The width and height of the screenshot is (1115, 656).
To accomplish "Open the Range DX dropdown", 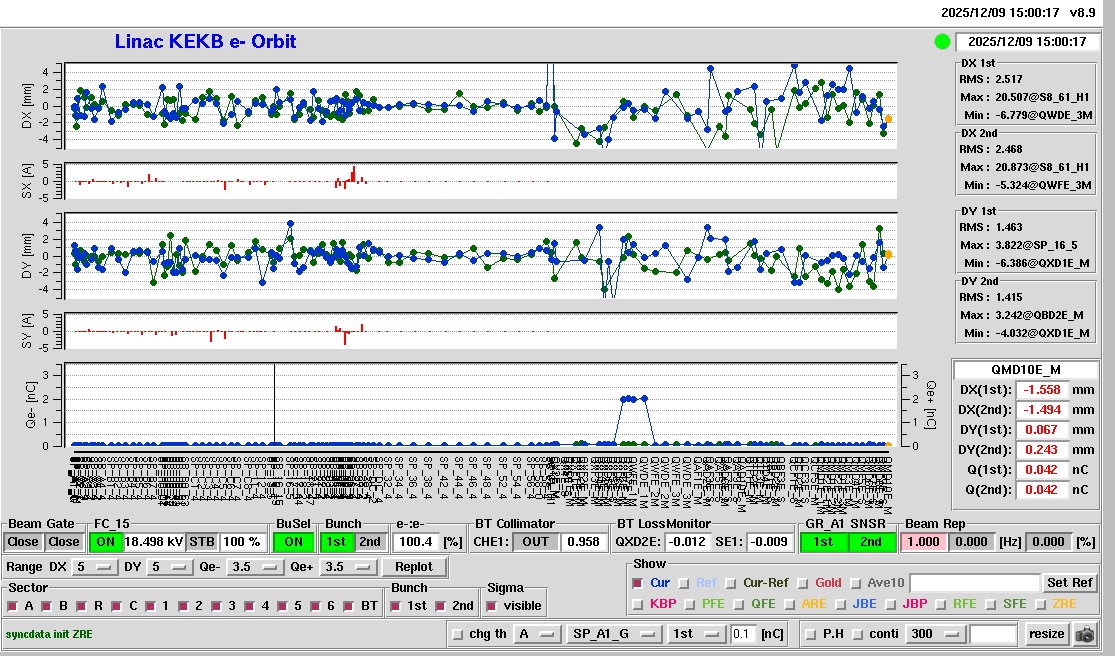I will 93,567.
